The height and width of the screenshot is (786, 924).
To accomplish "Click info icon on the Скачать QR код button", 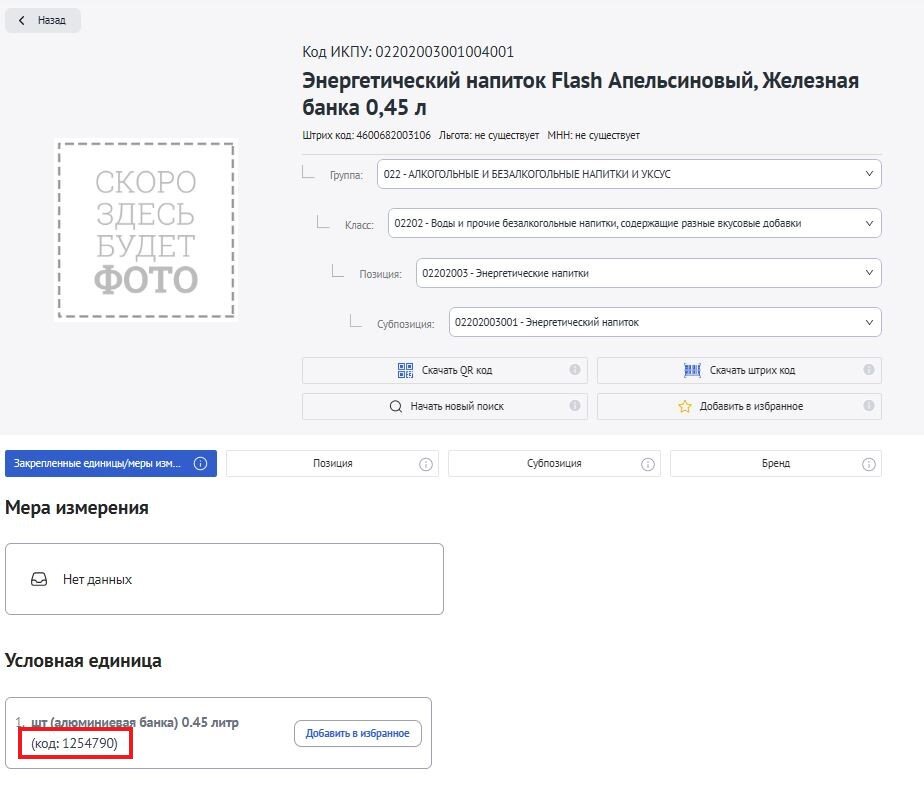I will pos(575,369).
